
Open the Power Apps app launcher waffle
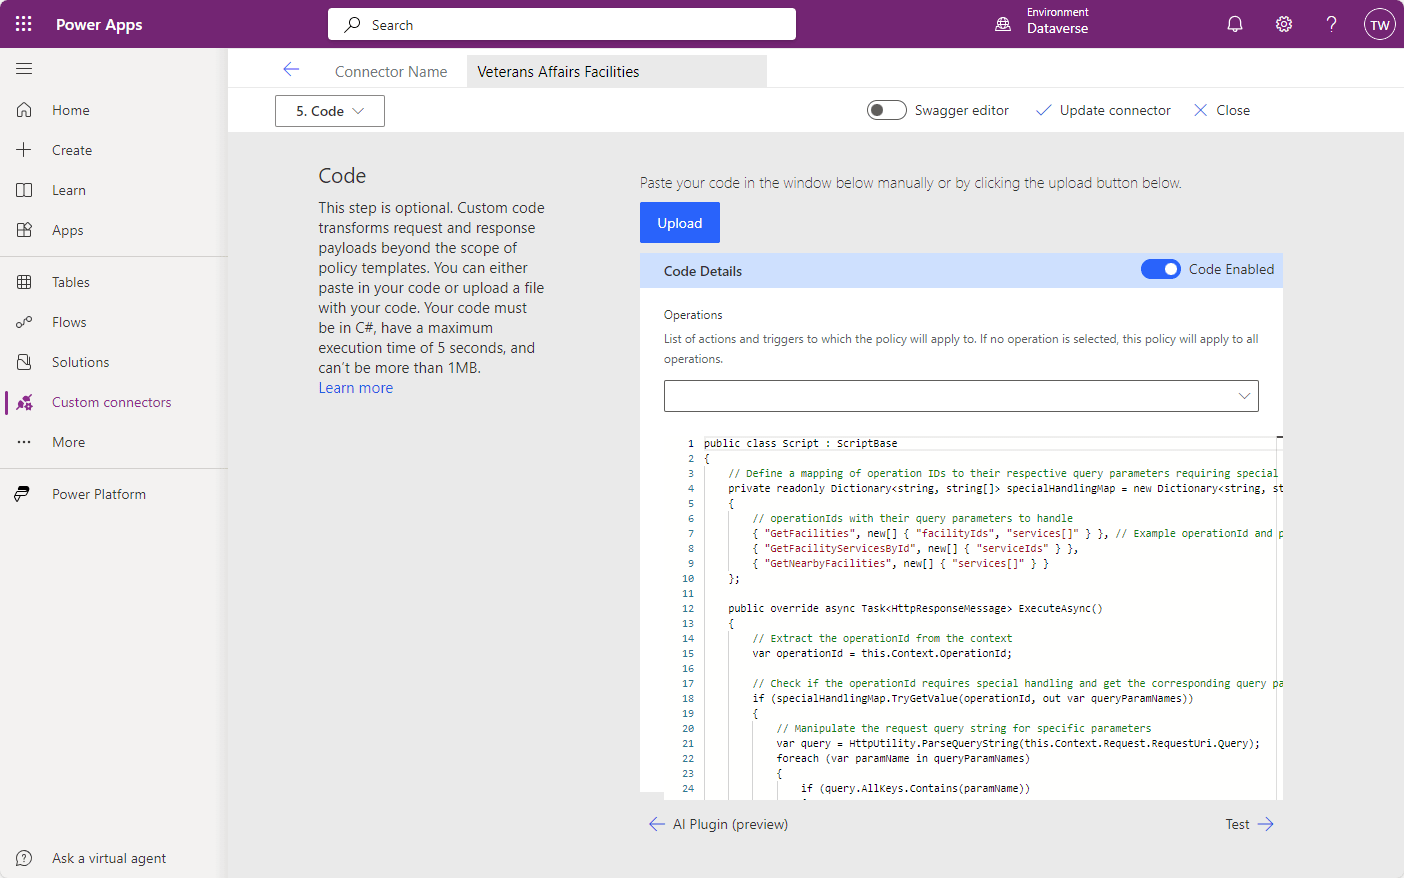[x=23, y=23]
